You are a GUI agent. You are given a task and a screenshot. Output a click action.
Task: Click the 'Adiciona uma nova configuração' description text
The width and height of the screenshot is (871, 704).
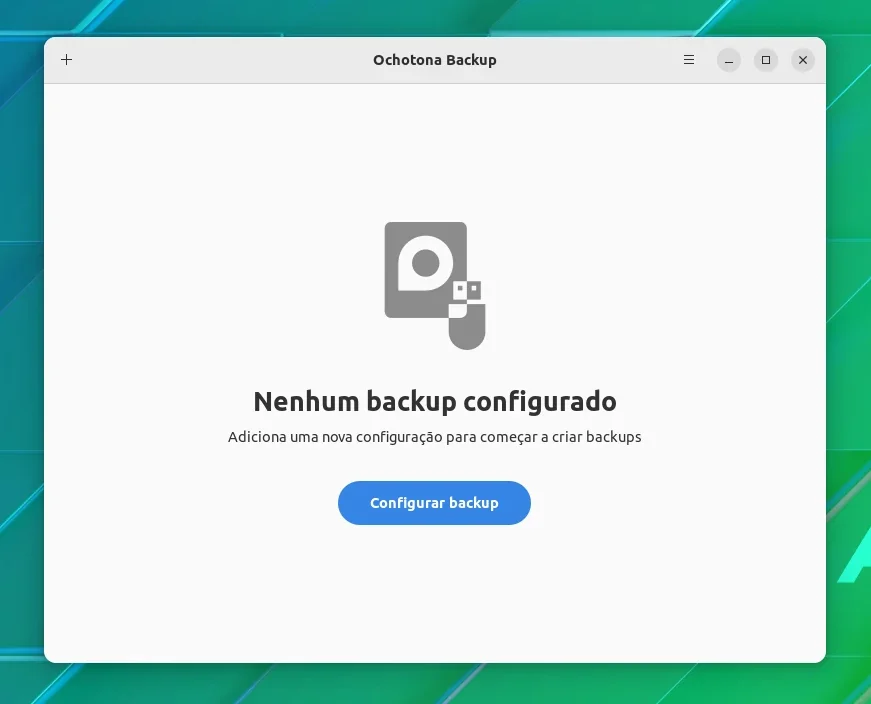pyautogui.click(x=435, y=437)
